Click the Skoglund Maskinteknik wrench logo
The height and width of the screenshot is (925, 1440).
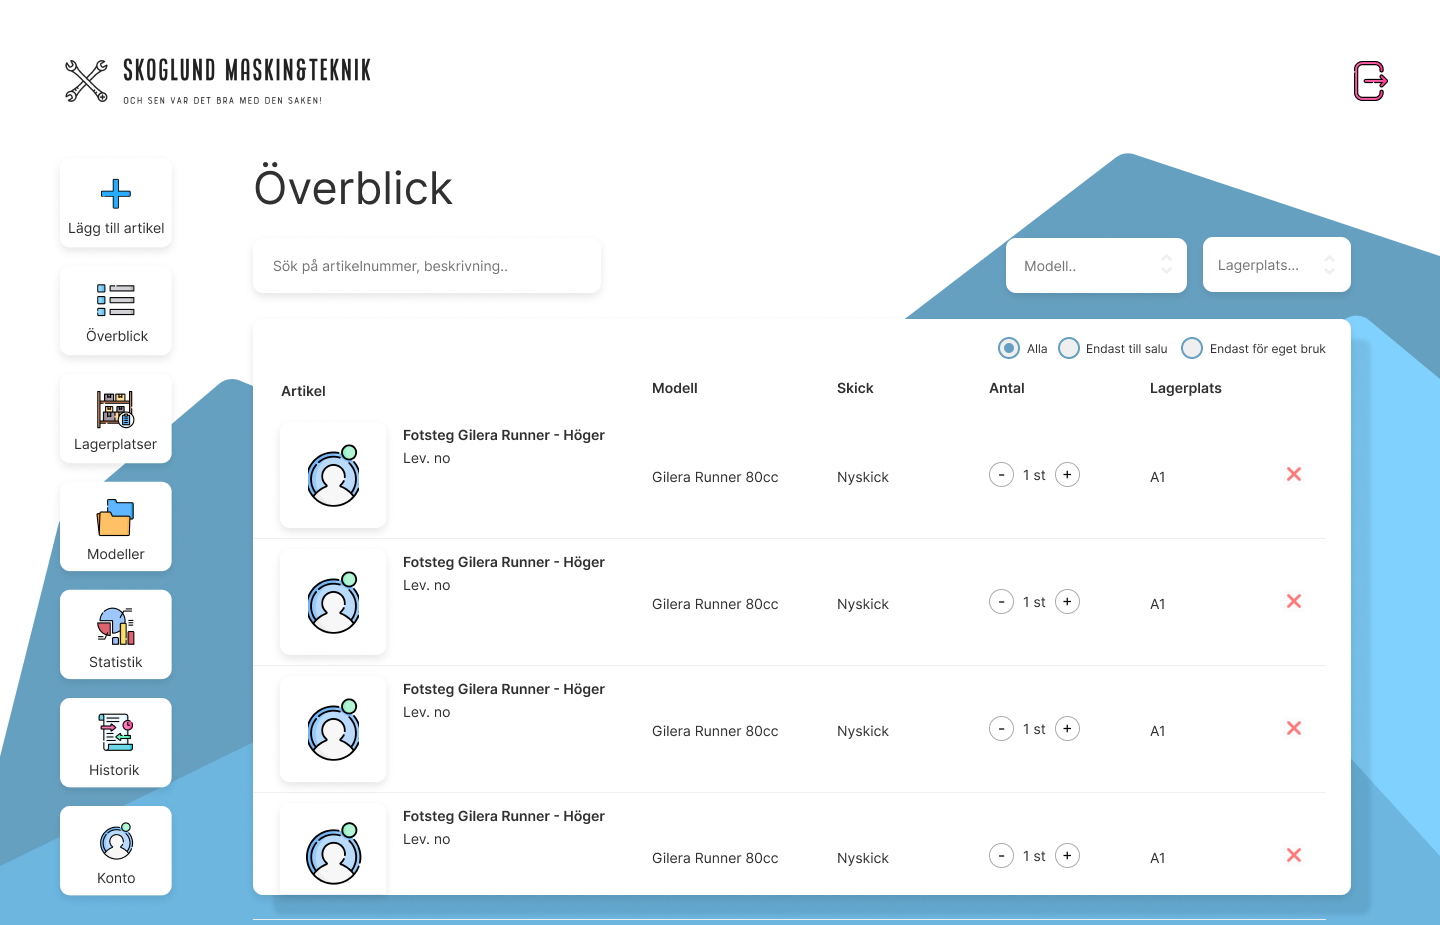pyautogui.click(x=86, y=81)
